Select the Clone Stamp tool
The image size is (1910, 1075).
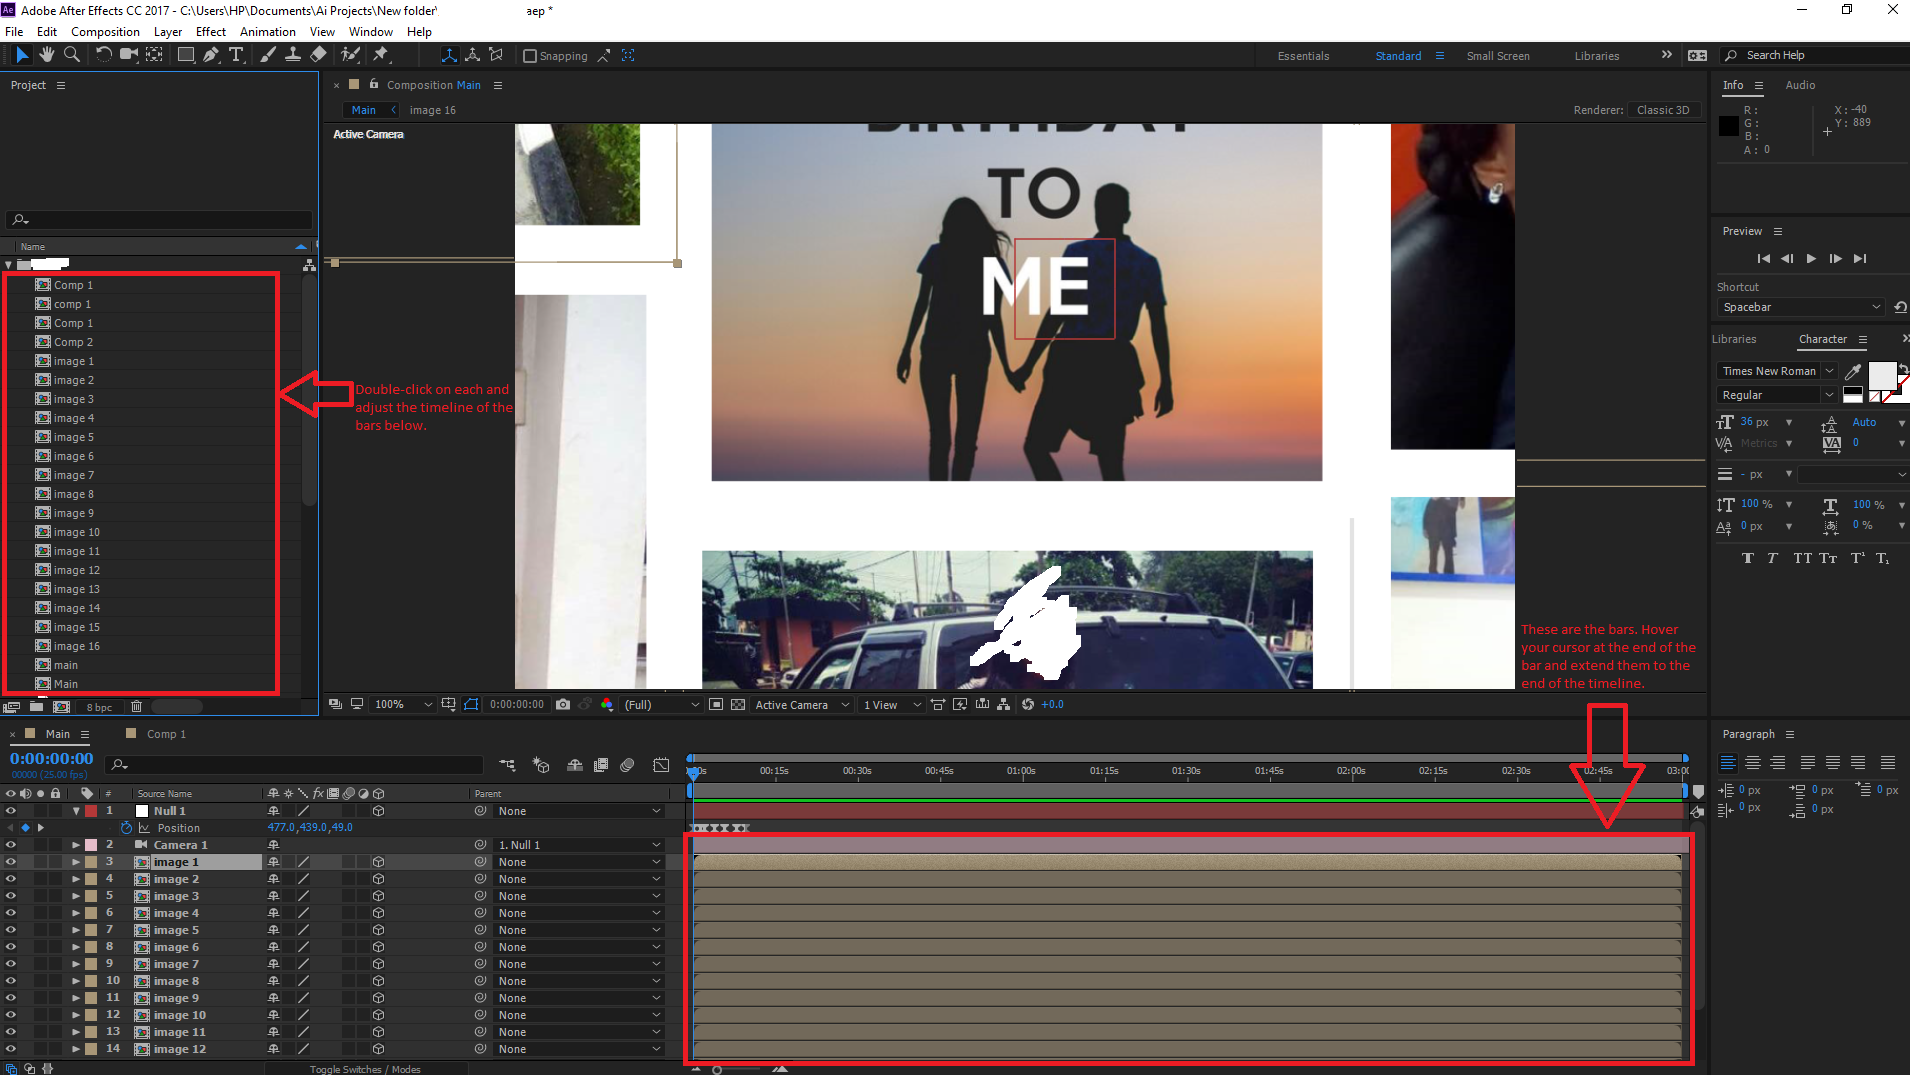click(x=293, y=55)
